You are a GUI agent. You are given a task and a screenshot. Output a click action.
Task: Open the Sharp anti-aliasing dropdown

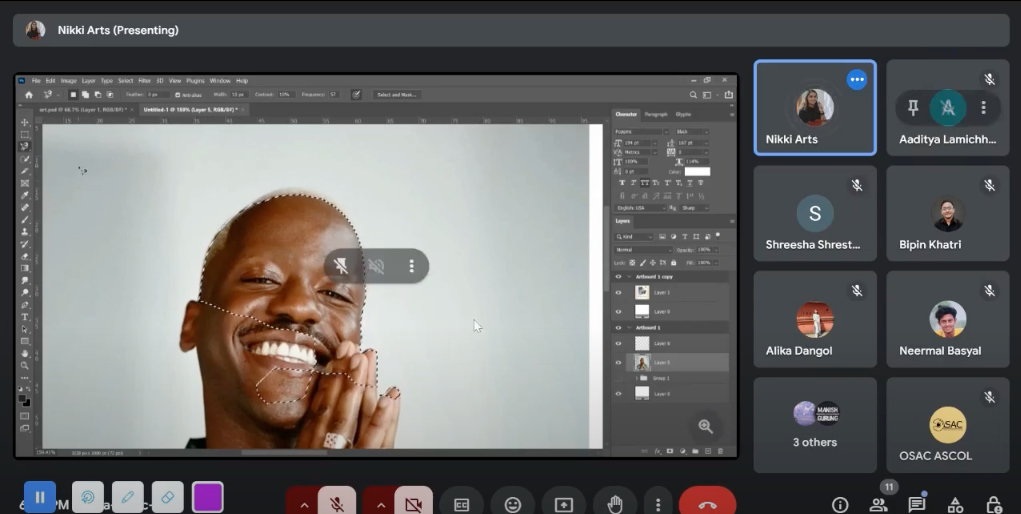click(695, 208)
